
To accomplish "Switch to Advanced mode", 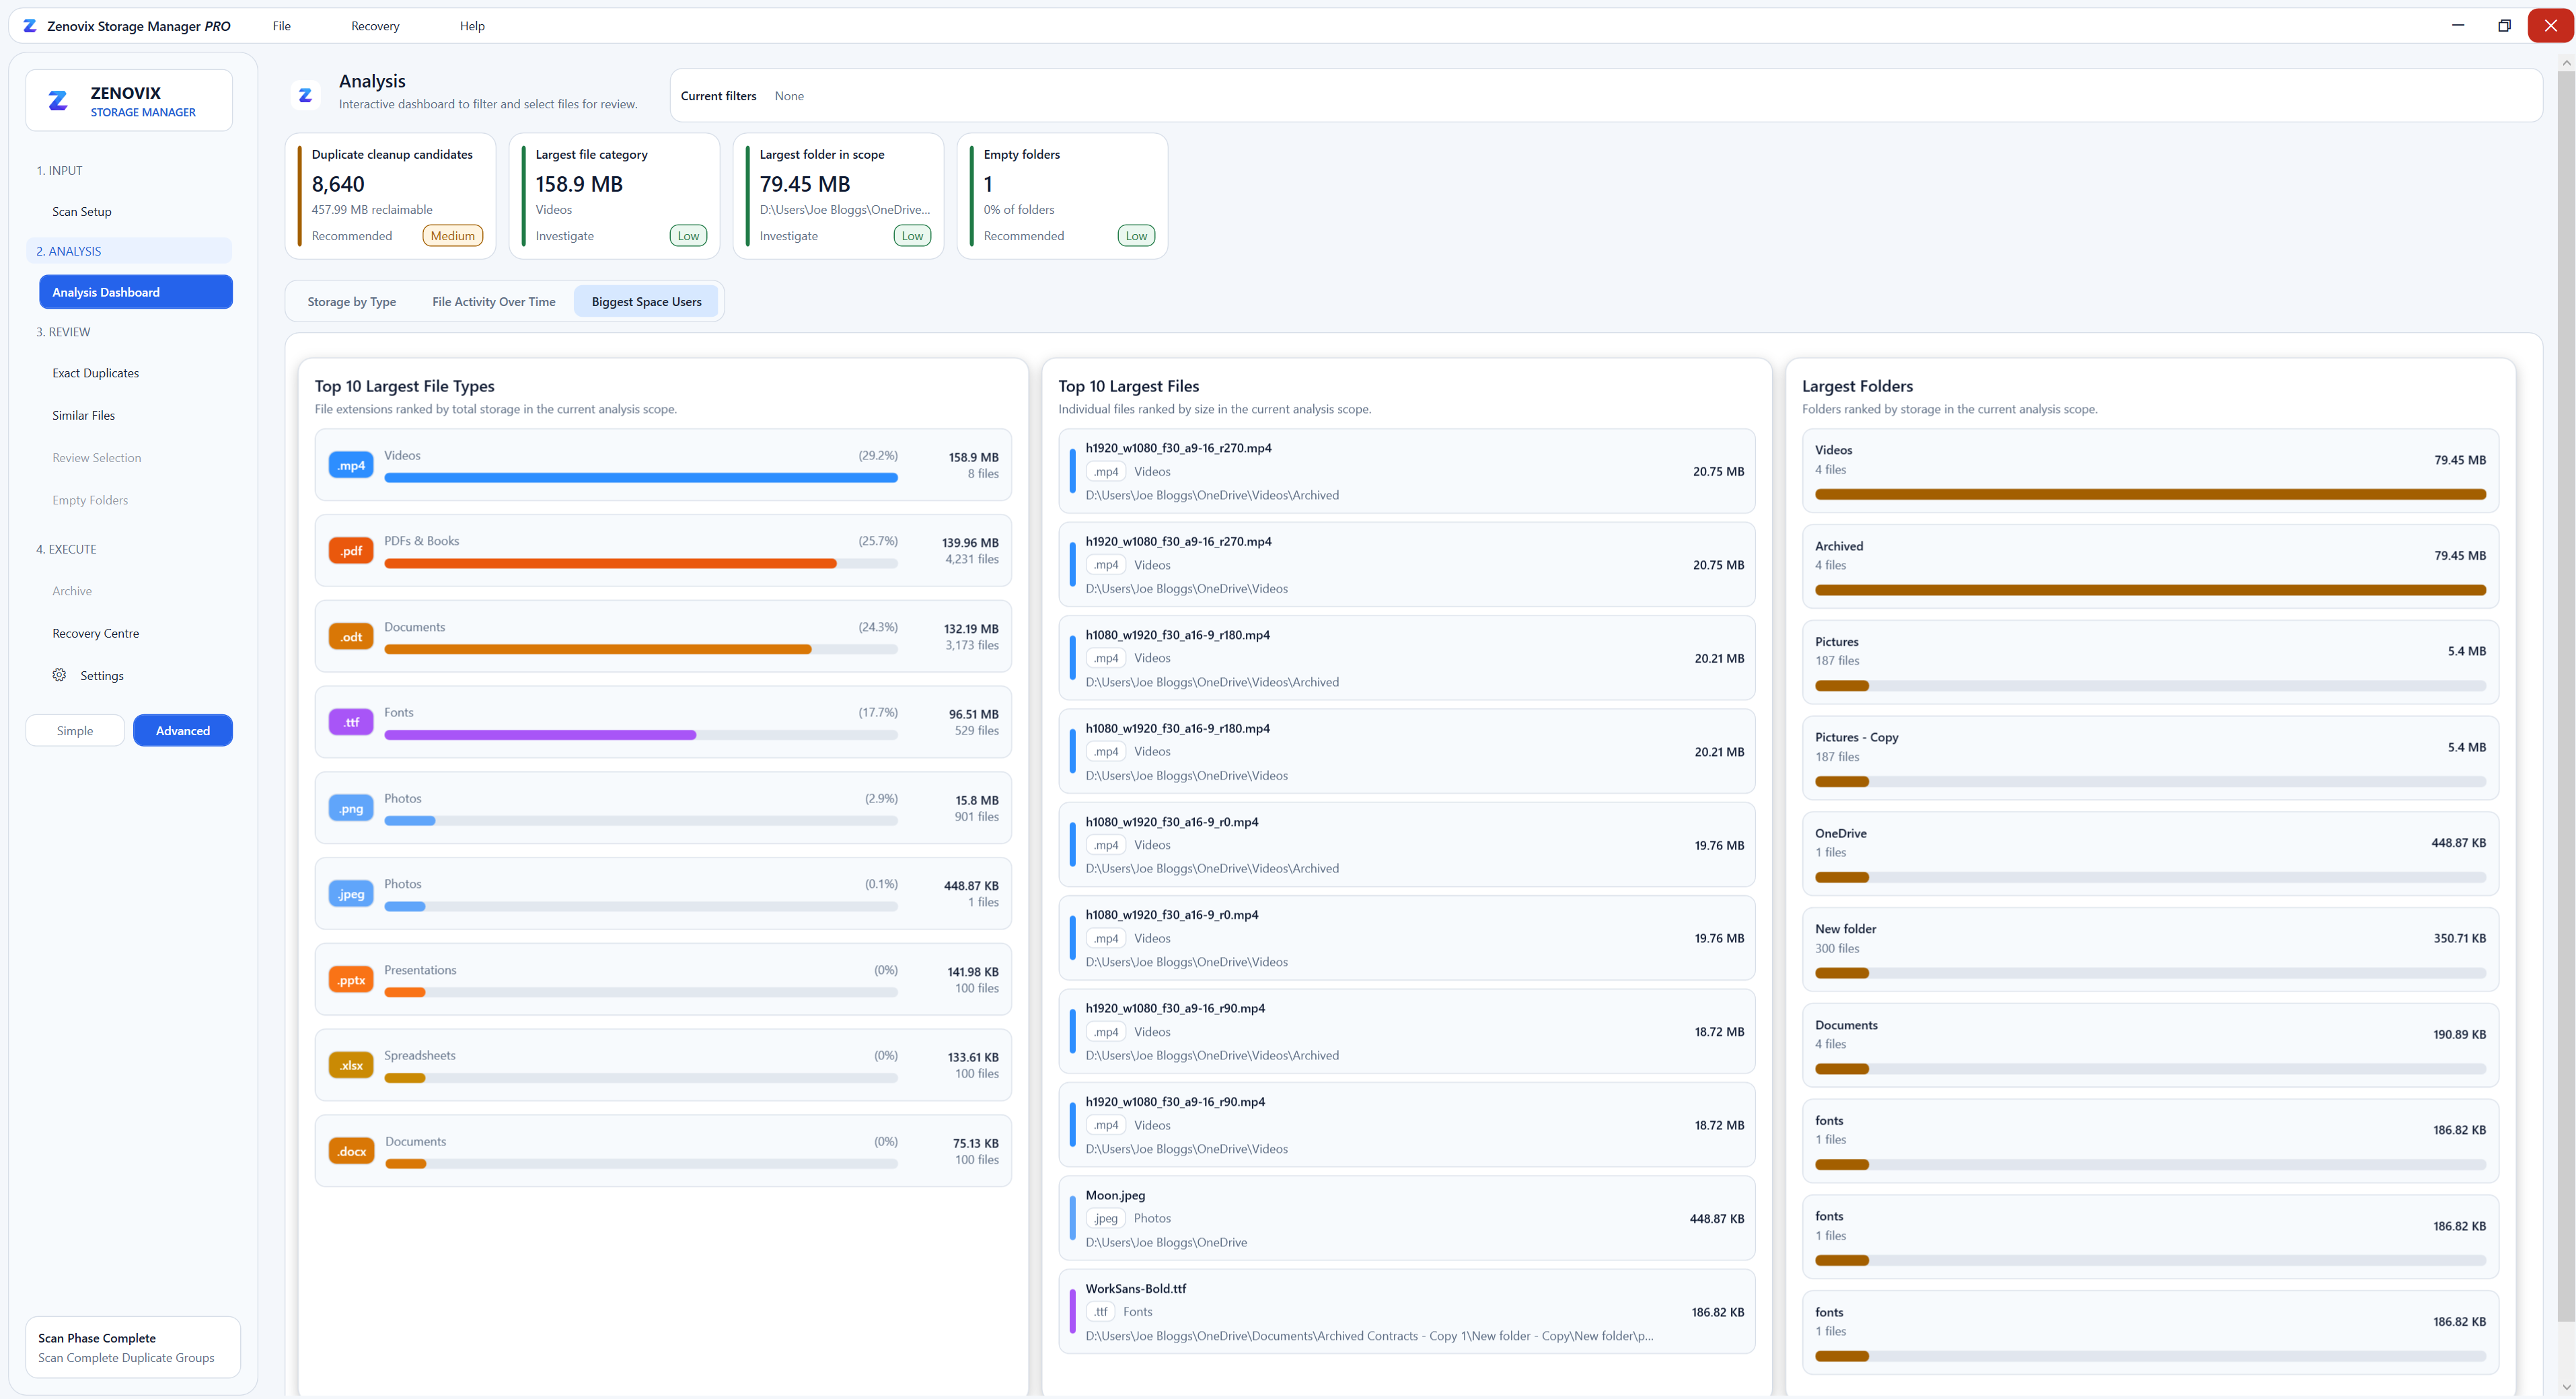I will [183, 730].
